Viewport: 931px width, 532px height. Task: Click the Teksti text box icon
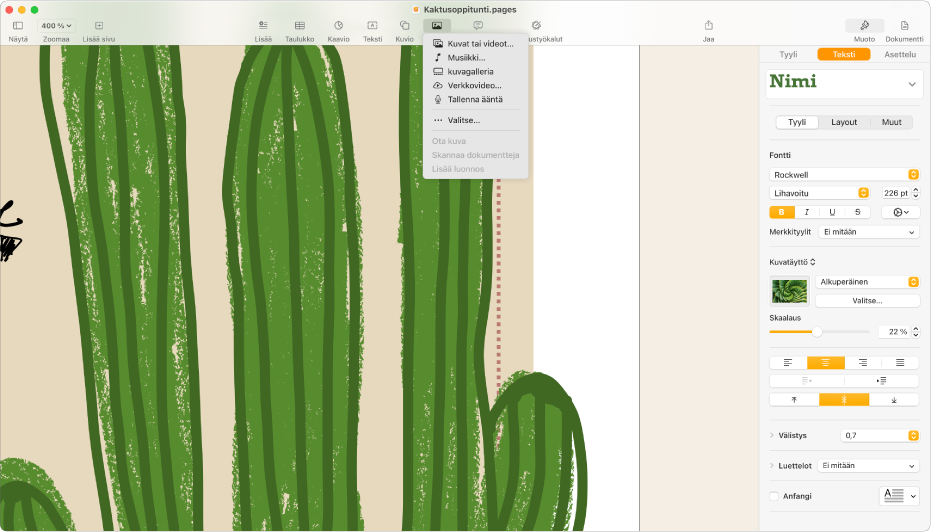pos(372,25)
